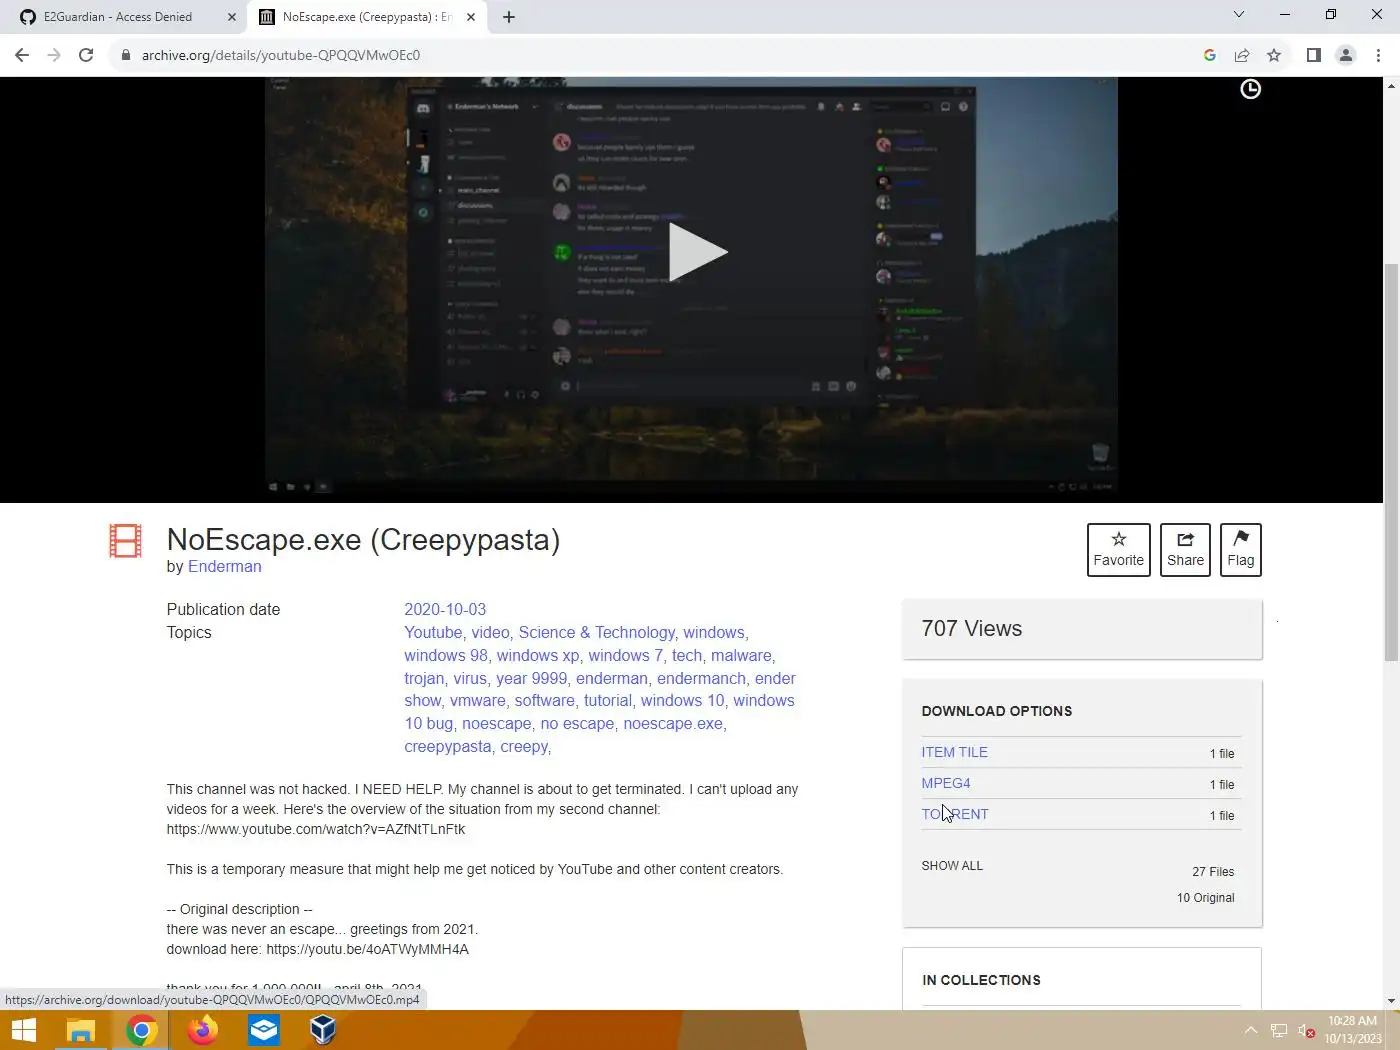The image size is (1400, 1050).
Task: Open the tutorial topic link
Action: coord(608,700)
